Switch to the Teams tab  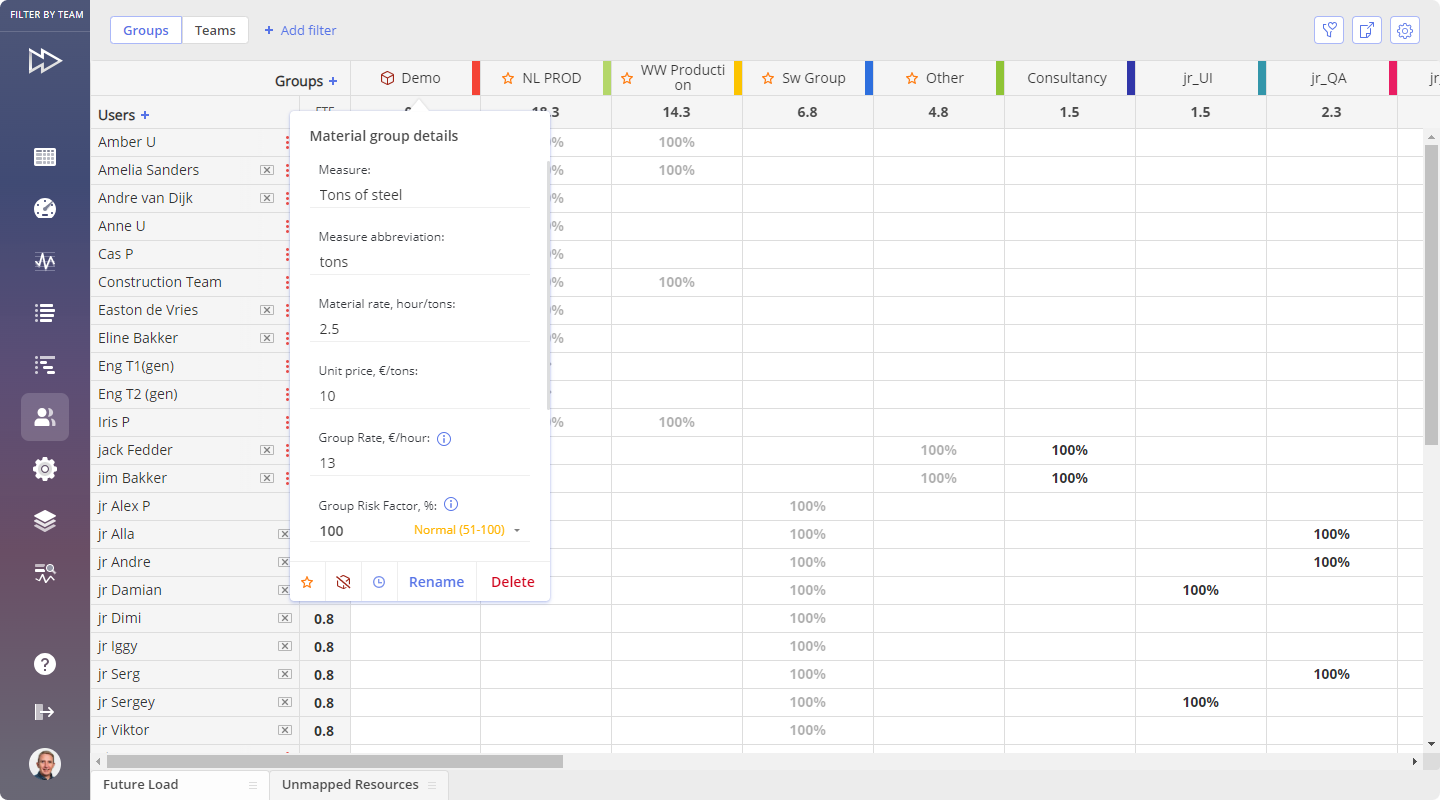tap(215, 30)
